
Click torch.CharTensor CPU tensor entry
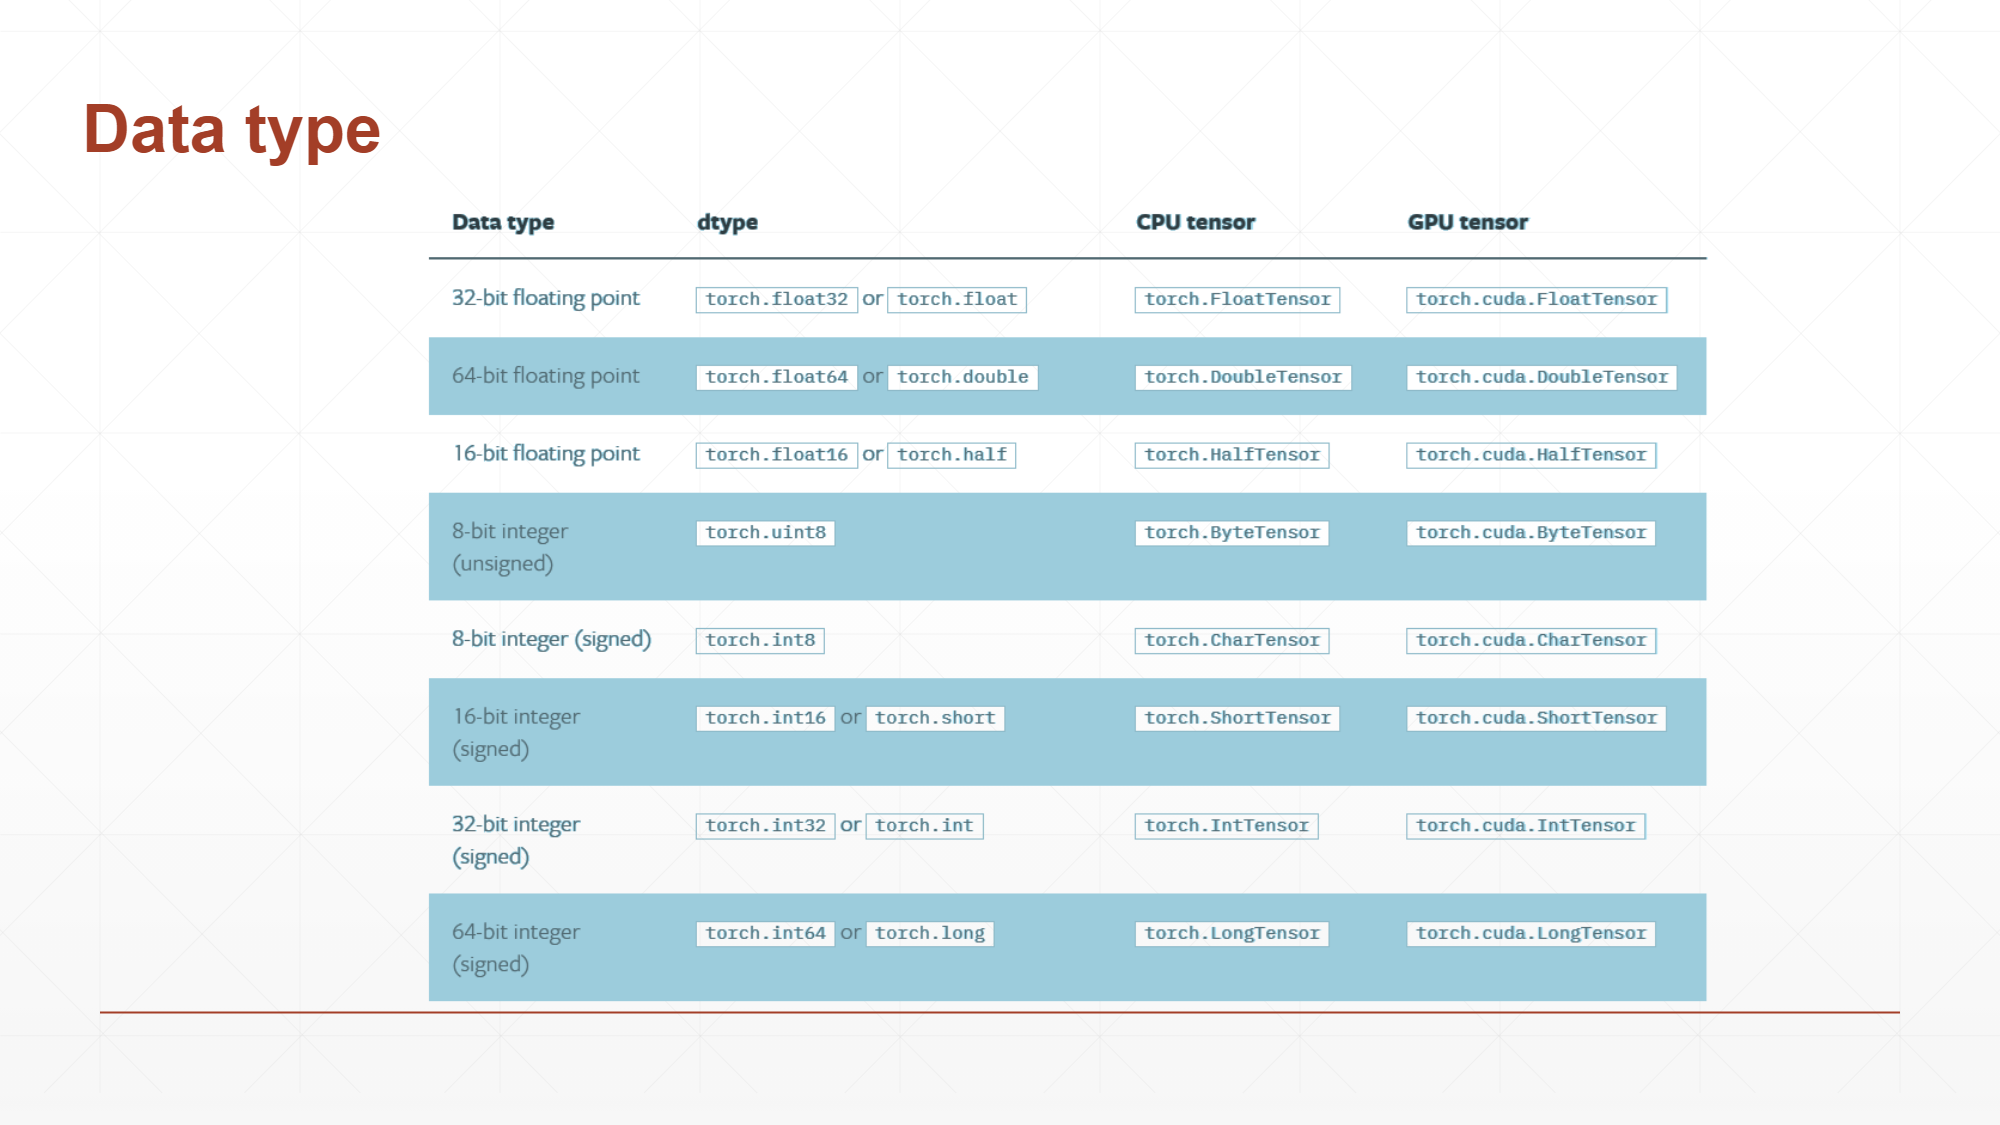click(1231, 640)
